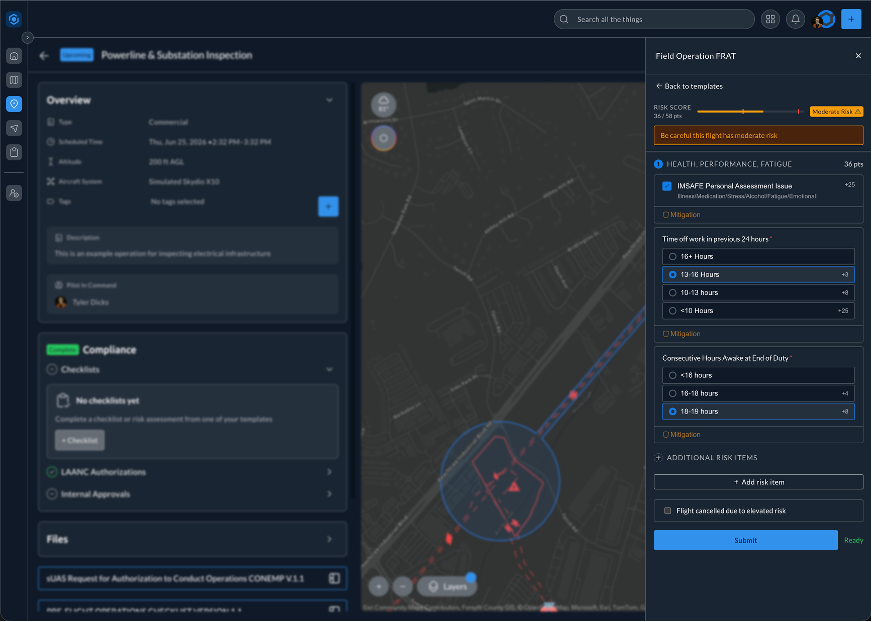Click the + Checklist button
872x622 pixels.
pyautogui.click(x=80, y=441)
